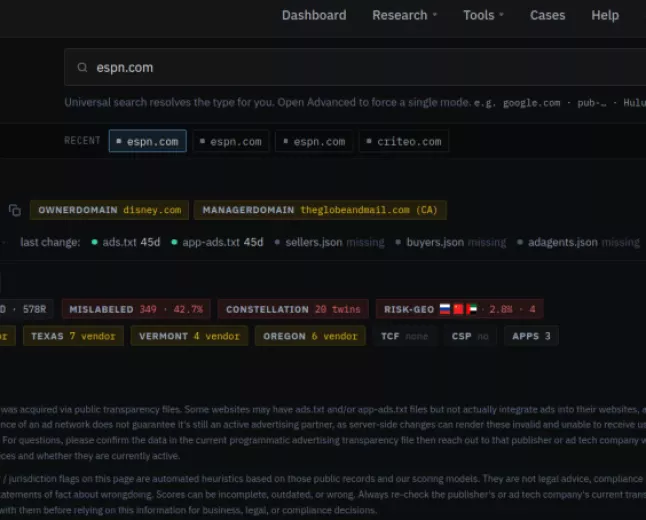This screenshot has width=646, height=520.
Task: Open the CONSTELLATION 20 twins badge
Action: click(x=293, y=309)
